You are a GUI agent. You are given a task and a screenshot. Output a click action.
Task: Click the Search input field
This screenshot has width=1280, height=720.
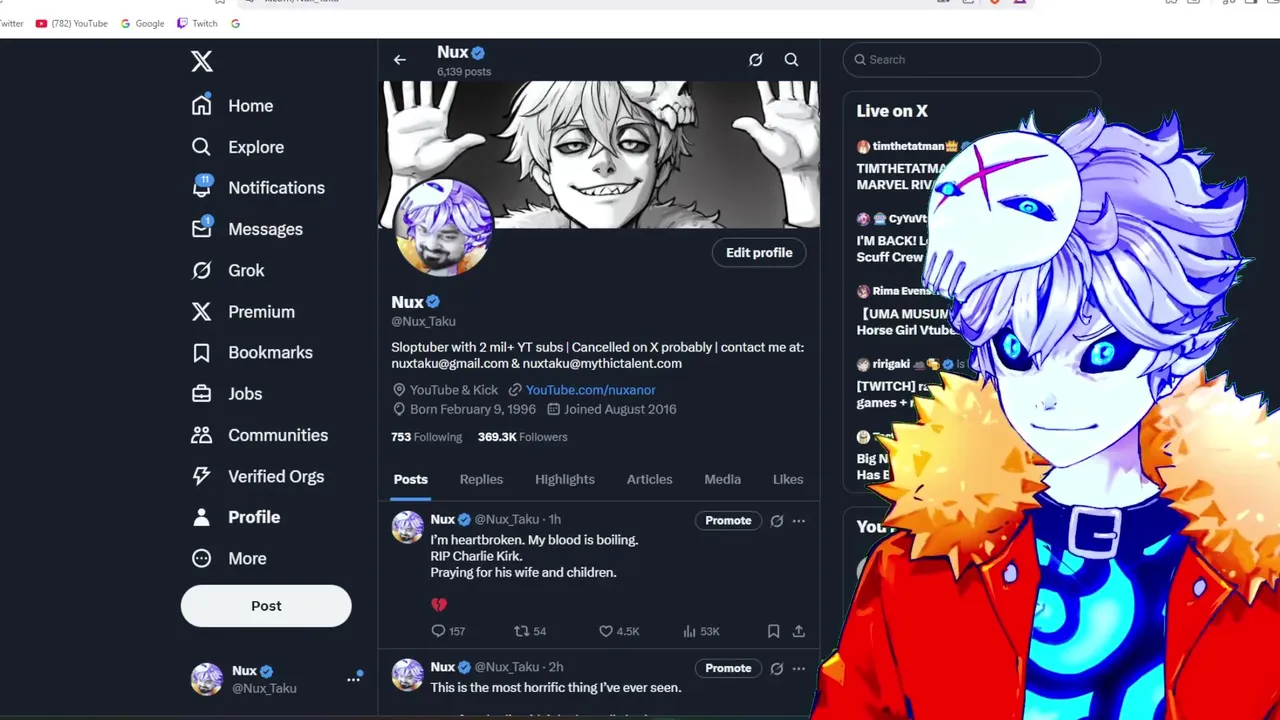tap(972, 60)
